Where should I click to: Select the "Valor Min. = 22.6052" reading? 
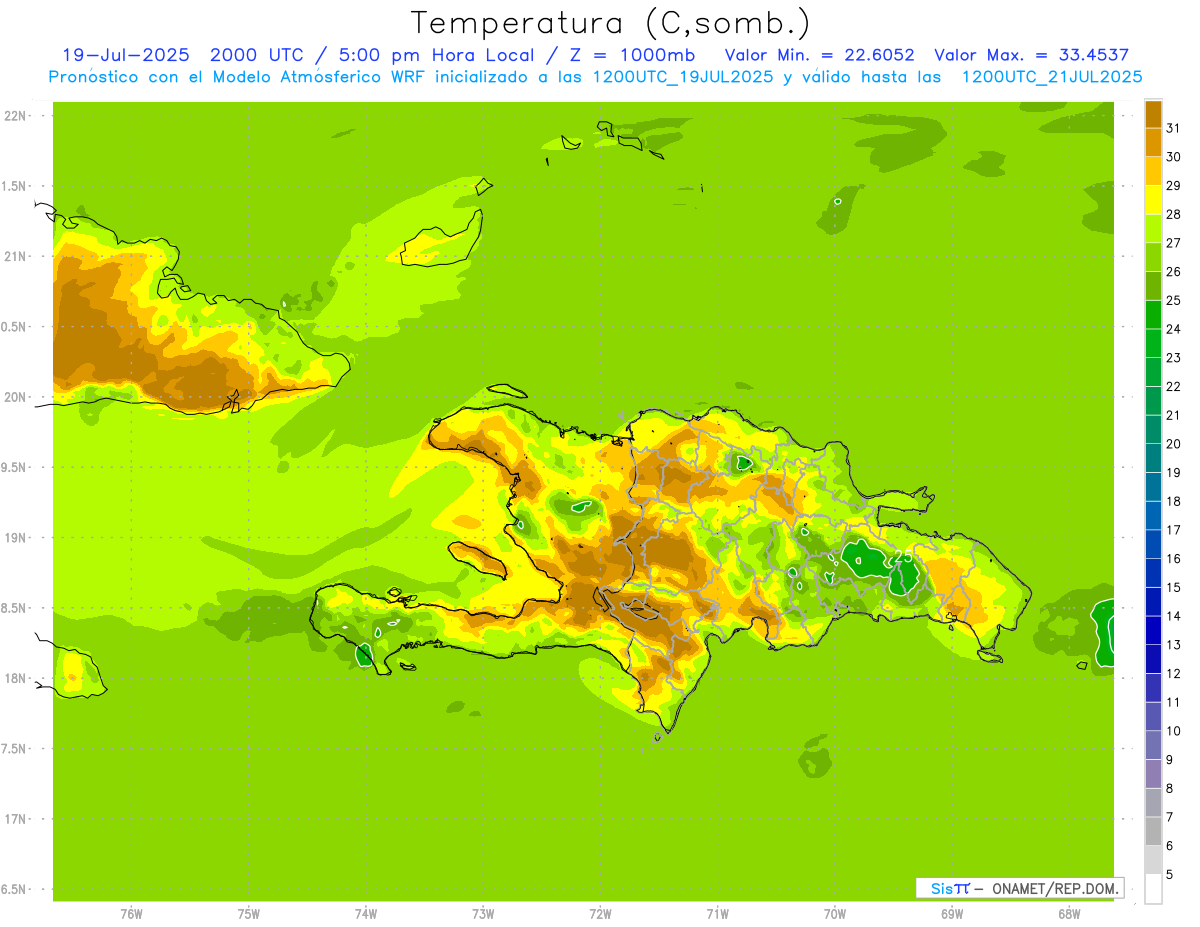click(819, 55)
